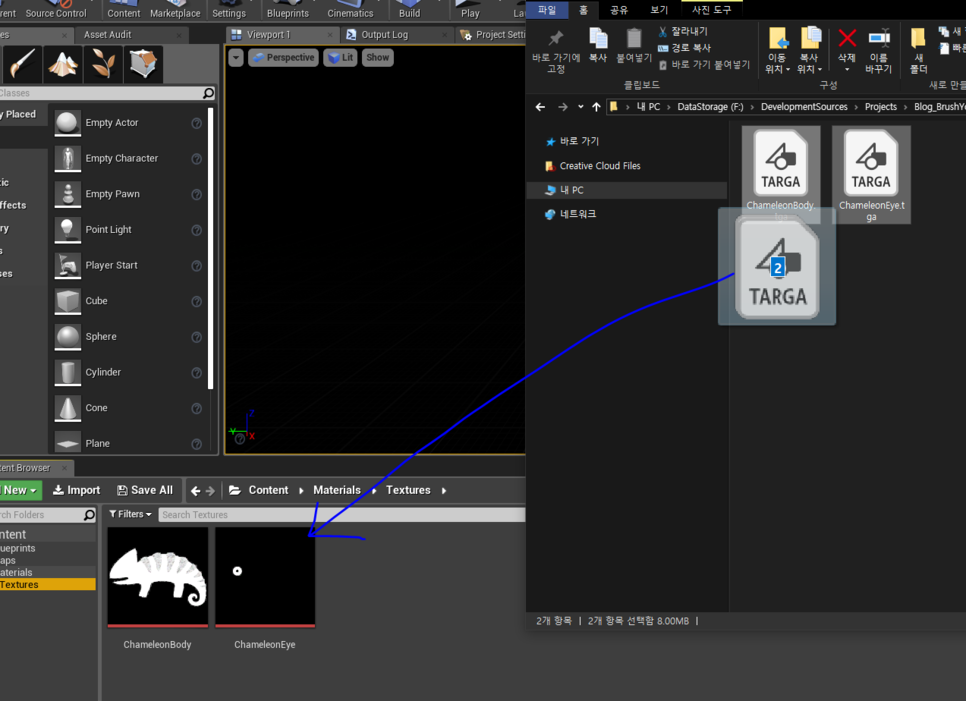Click the Empty Pawn icon
Image resolution: width=966 pixels, height=701 pixels.
[68, 194]
